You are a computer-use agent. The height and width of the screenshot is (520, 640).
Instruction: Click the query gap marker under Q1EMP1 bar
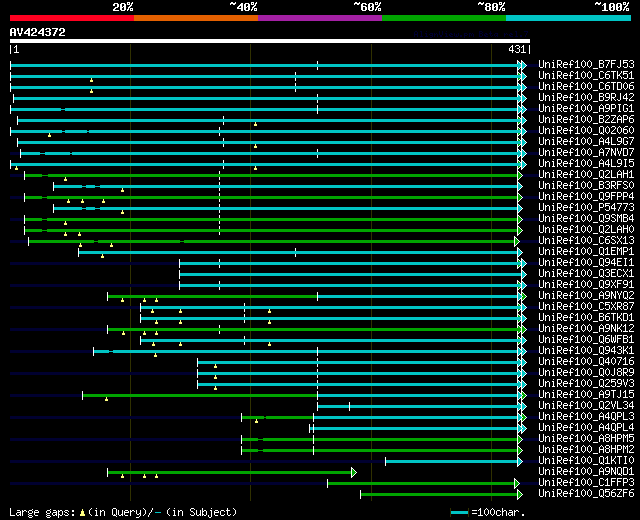(x=102, y=256)
